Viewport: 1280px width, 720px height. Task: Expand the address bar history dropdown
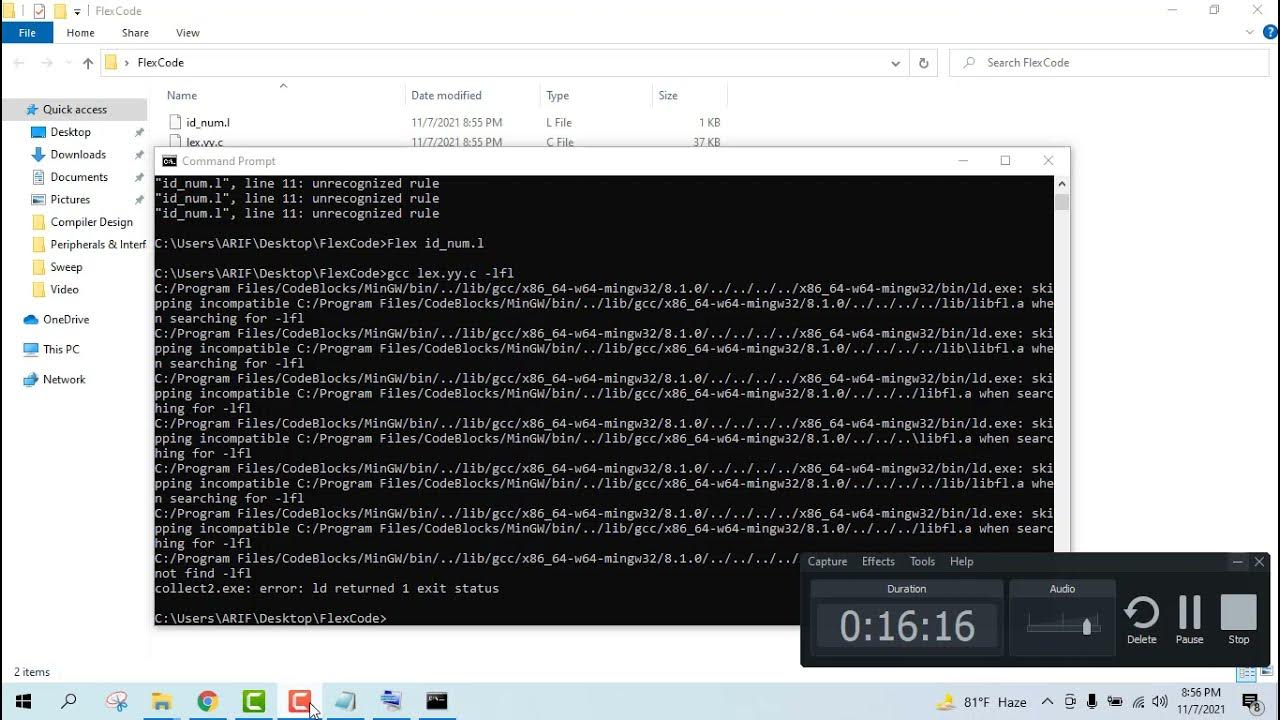coord(895,63)
